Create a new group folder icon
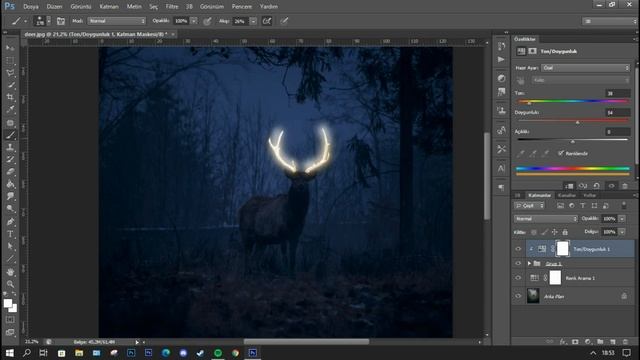Image resolution: width=640 pixels, height=360 pixels. (600, 342)
